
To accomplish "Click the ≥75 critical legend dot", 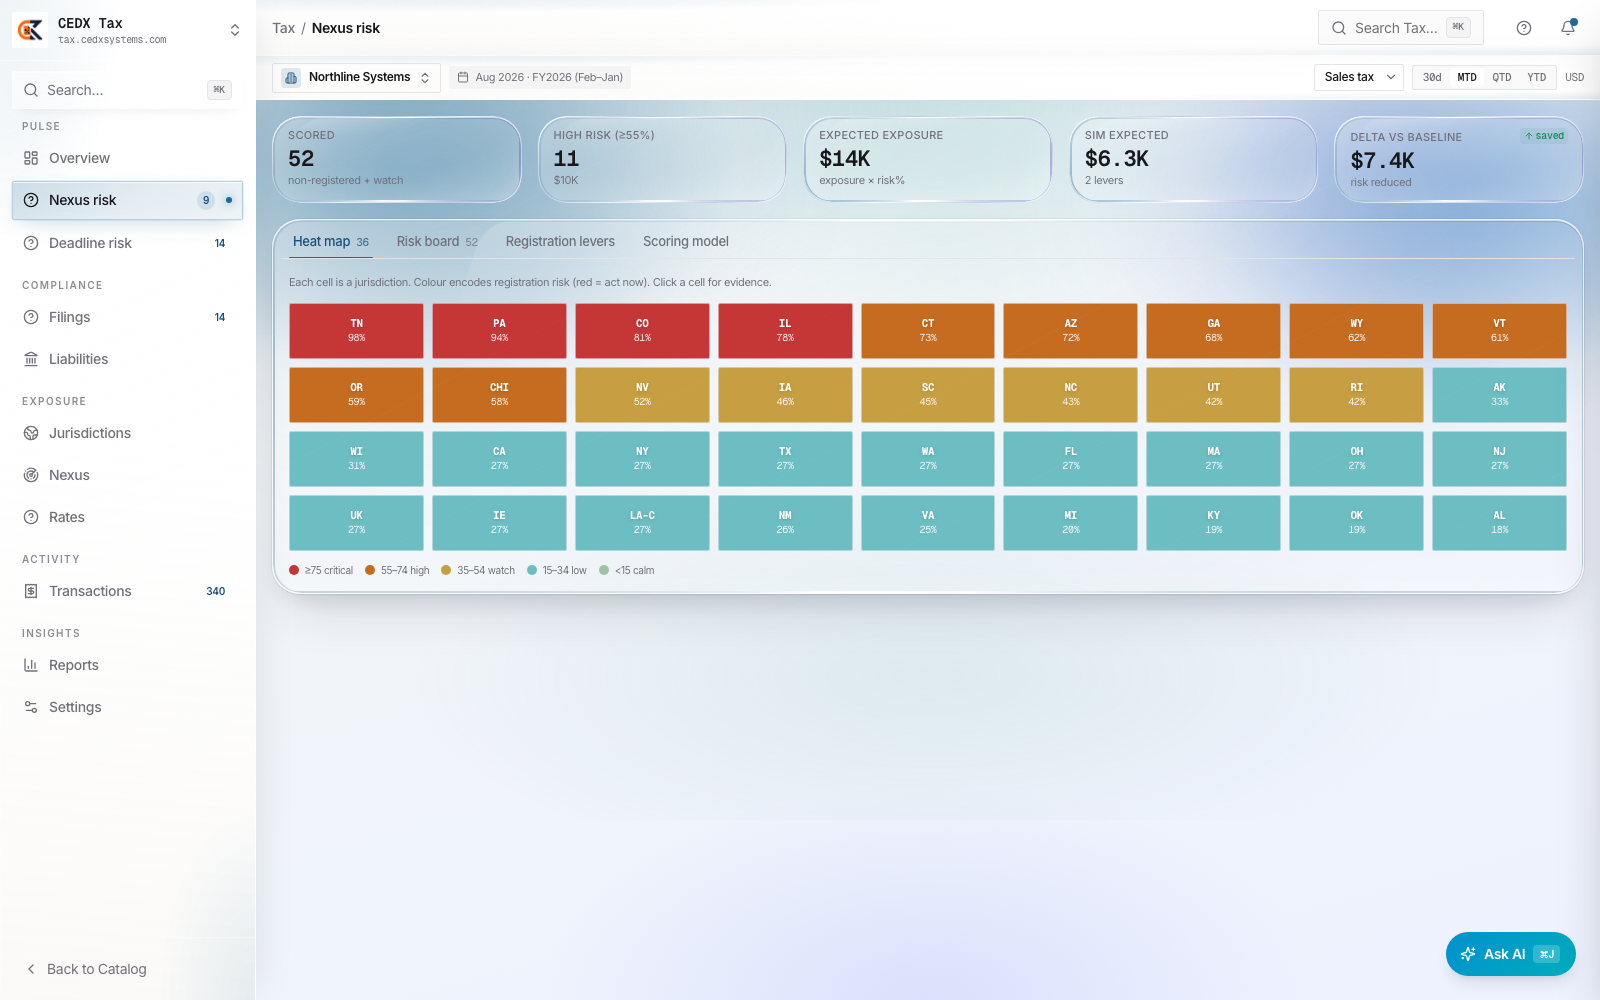I will click(294, 570).
